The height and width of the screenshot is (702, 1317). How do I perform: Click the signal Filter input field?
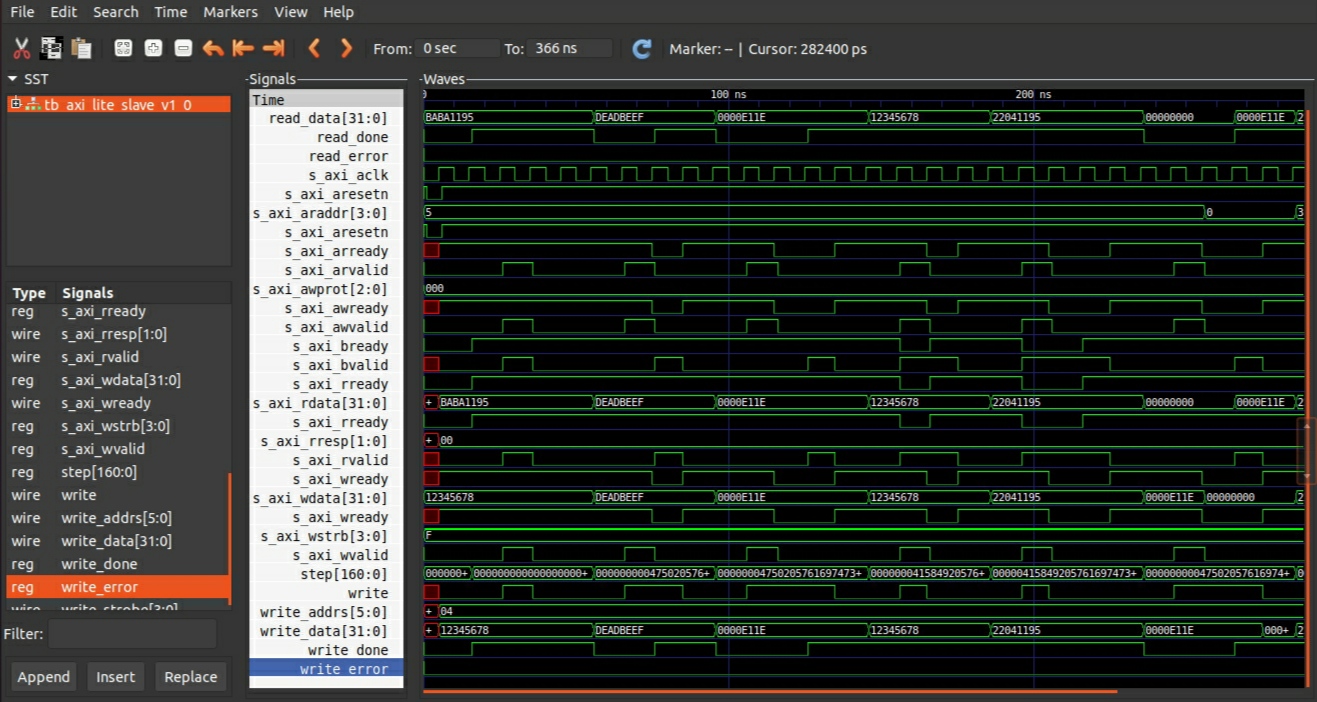click(x=132, y=634)
